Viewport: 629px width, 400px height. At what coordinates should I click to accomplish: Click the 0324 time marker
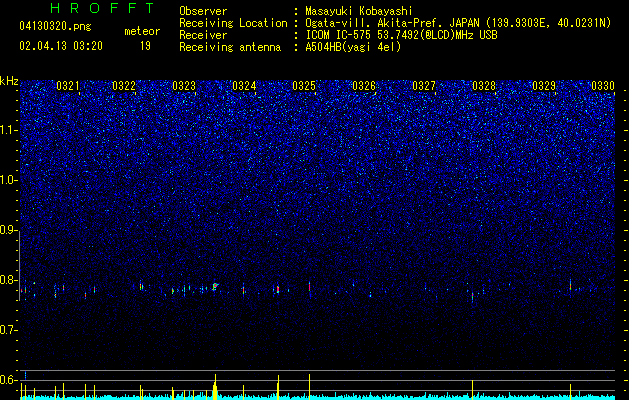[x=244, y=86]
